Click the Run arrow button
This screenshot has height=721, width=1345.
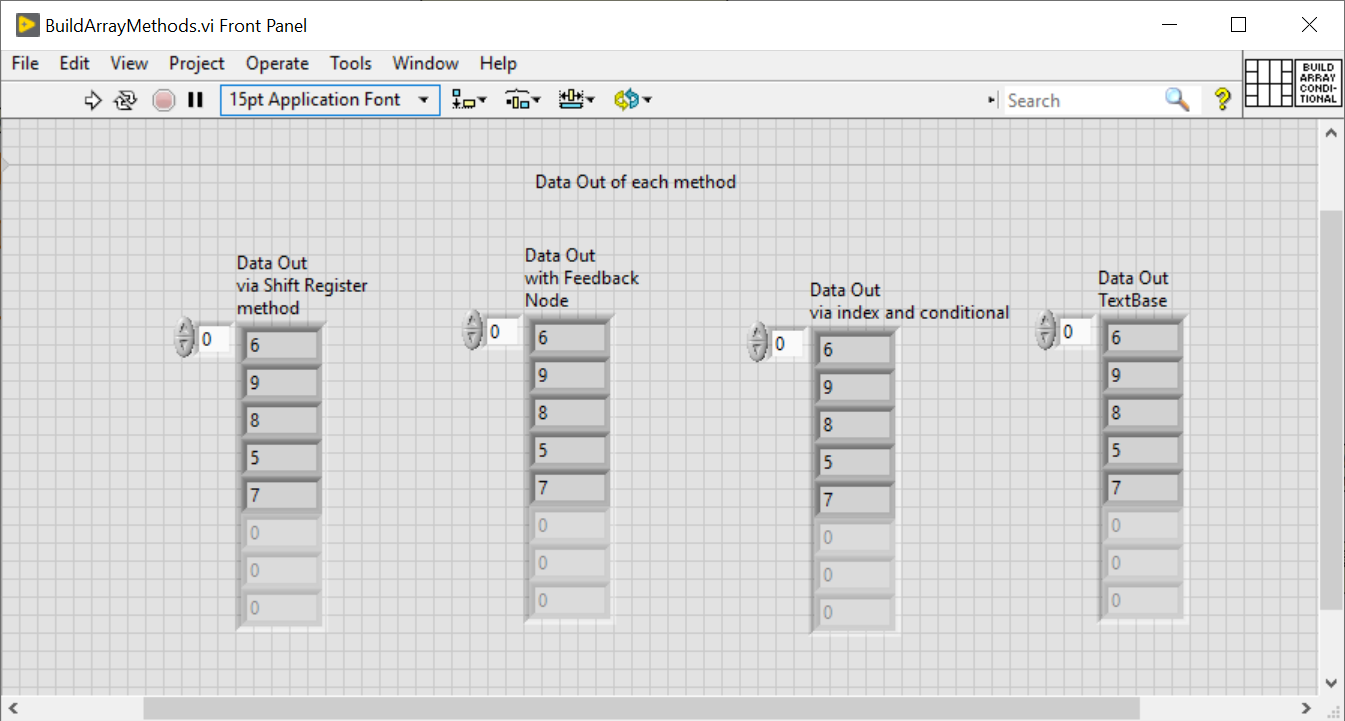click(x=93, y=100)
